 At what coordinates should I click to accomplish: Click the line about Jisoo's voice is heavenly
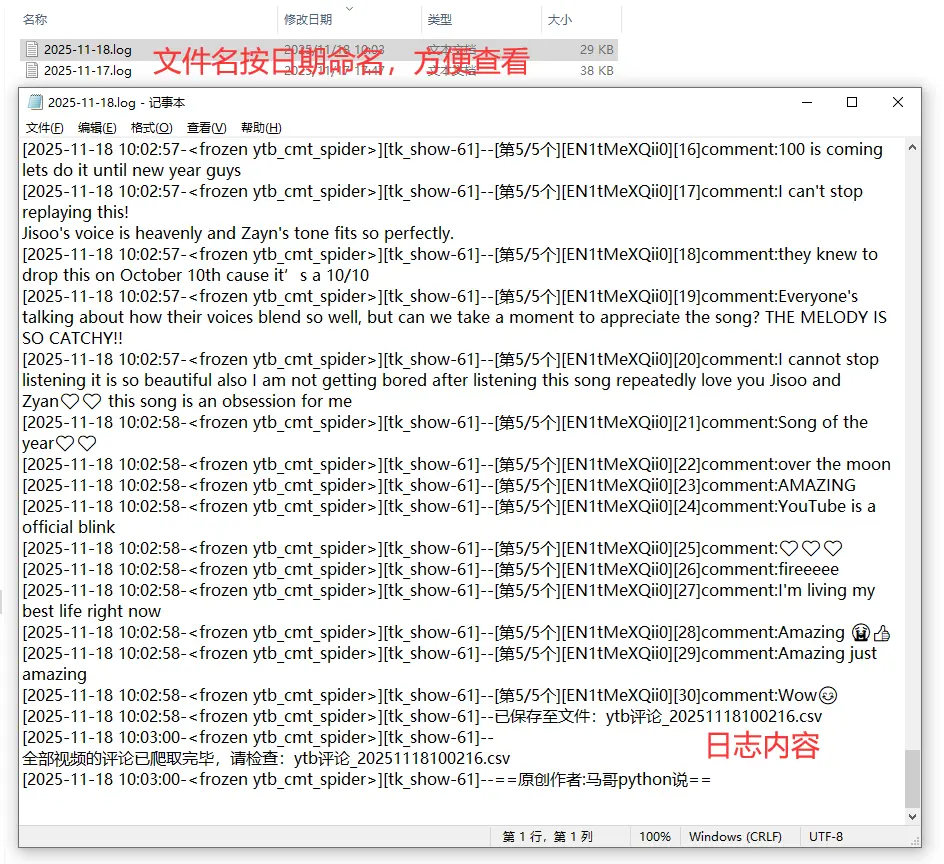coord(238,233)
